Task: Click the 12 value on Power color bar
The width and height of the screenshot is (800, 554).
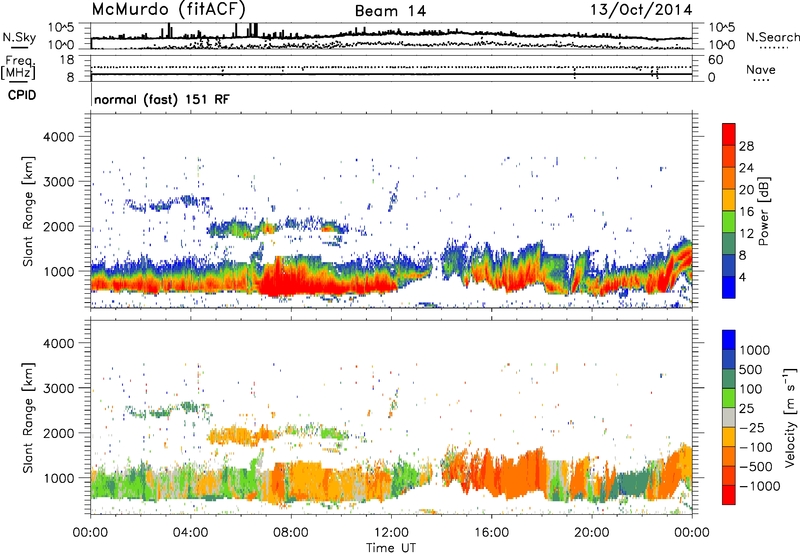Action: pyautogui.click(x=746, y=234)
